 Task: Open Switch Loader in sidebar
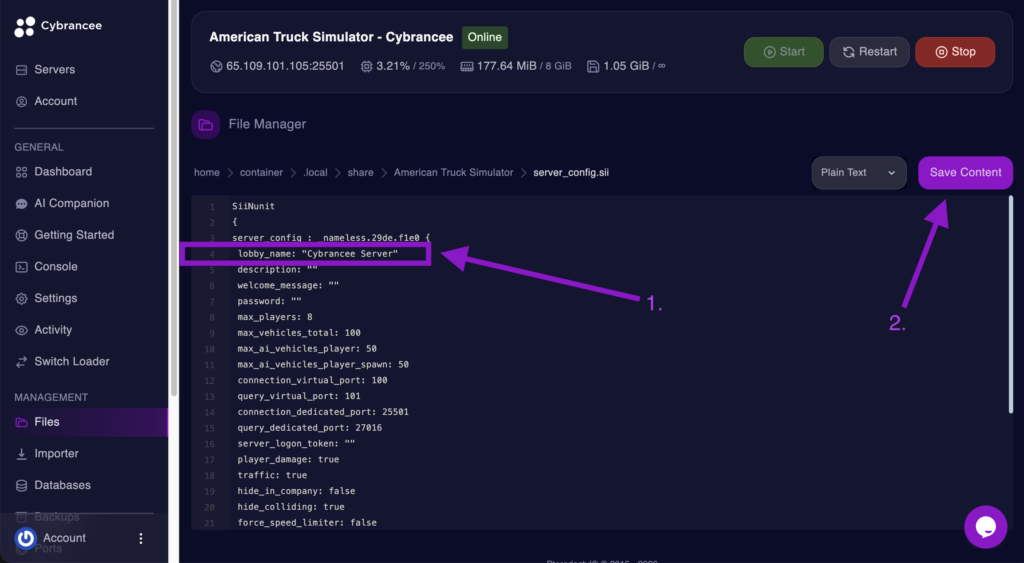point(72,361)
